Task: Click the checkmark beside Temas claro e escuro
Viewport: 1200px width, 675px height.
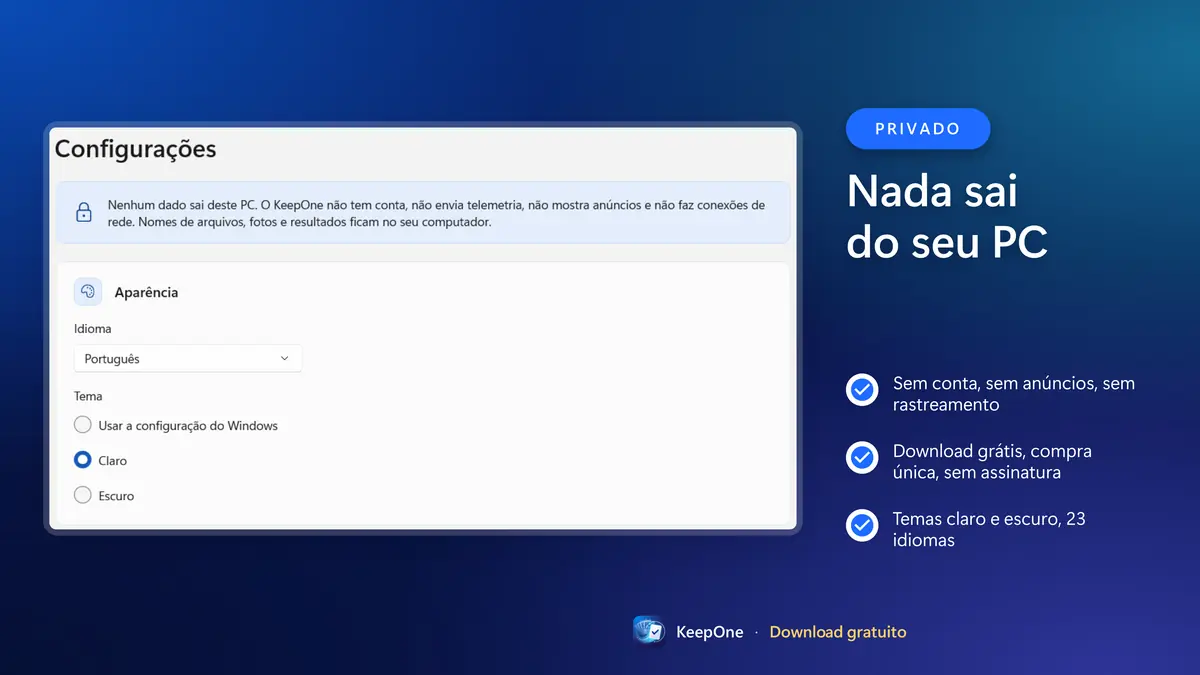Action: tap(862, 525)
